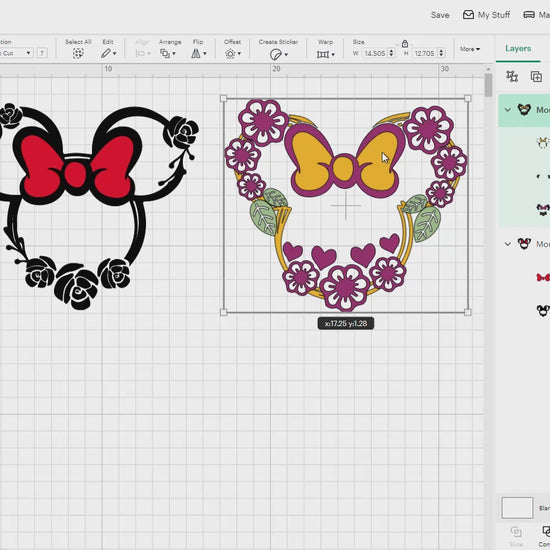Toggle the size aspect-ratio lock
Viewport: 550px width, 550px height.
[x=405, y=44]
